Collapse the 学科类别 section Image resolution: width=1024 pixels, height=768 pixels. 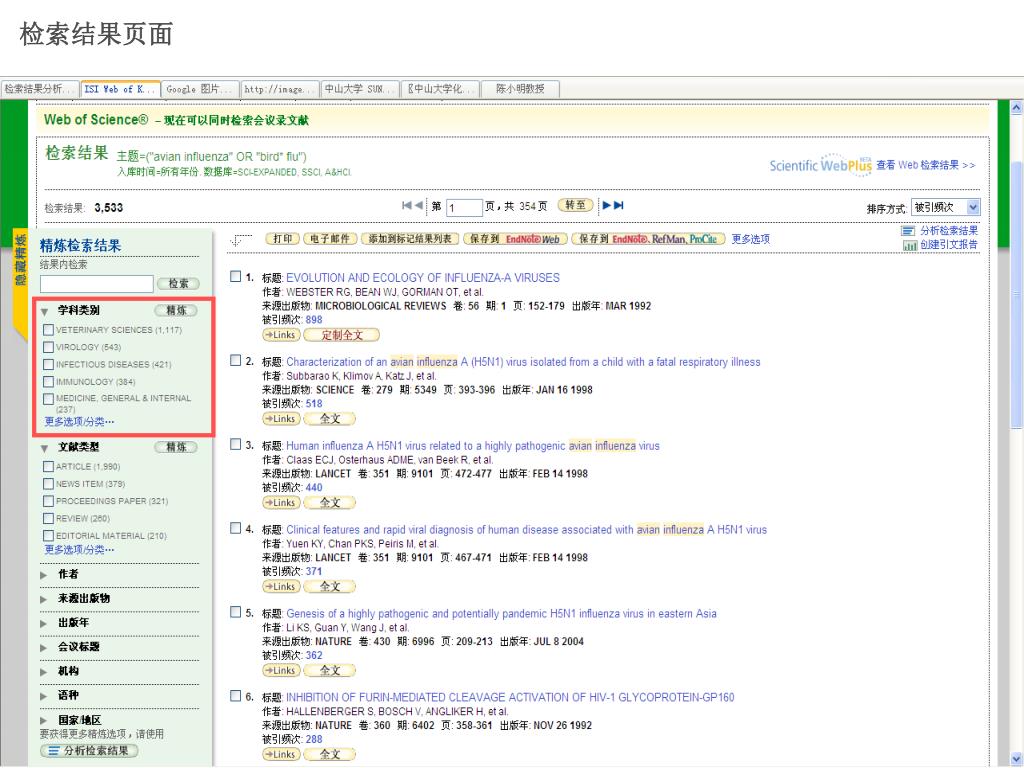click(44, 312)
